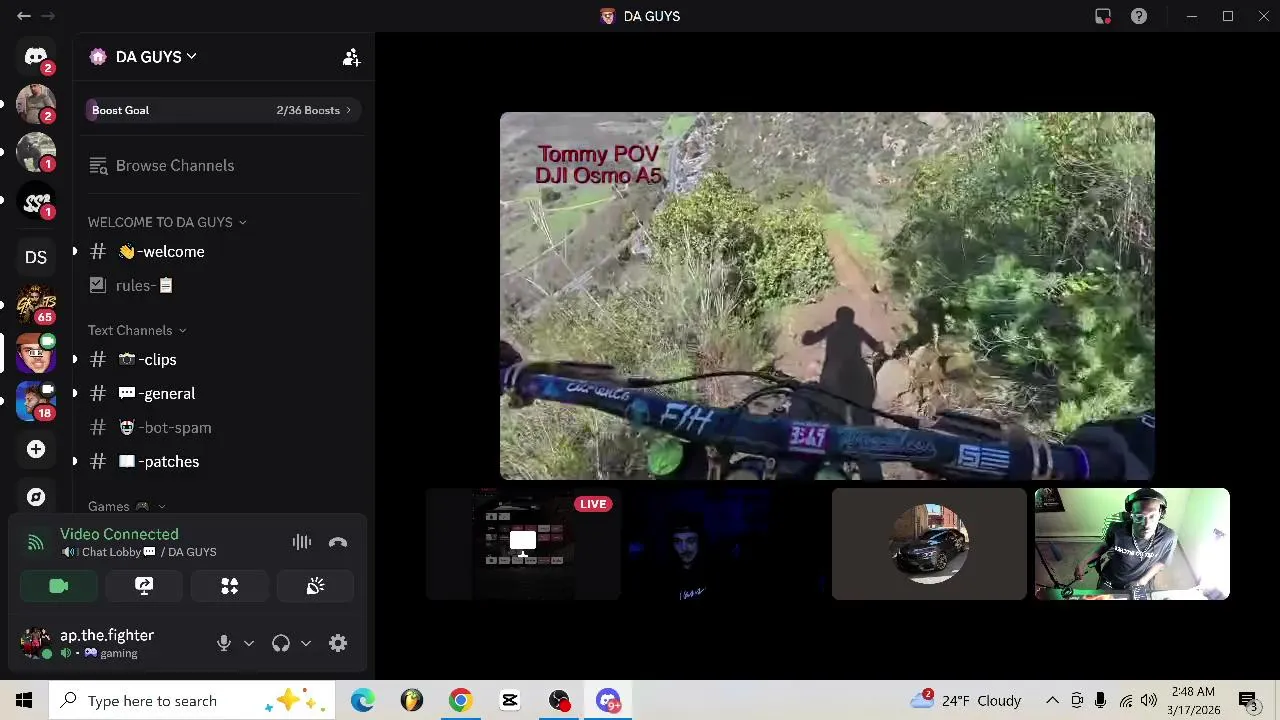Open the volume tray icon
This screenshot has width=1280, height=720.
coord(1149,701)
